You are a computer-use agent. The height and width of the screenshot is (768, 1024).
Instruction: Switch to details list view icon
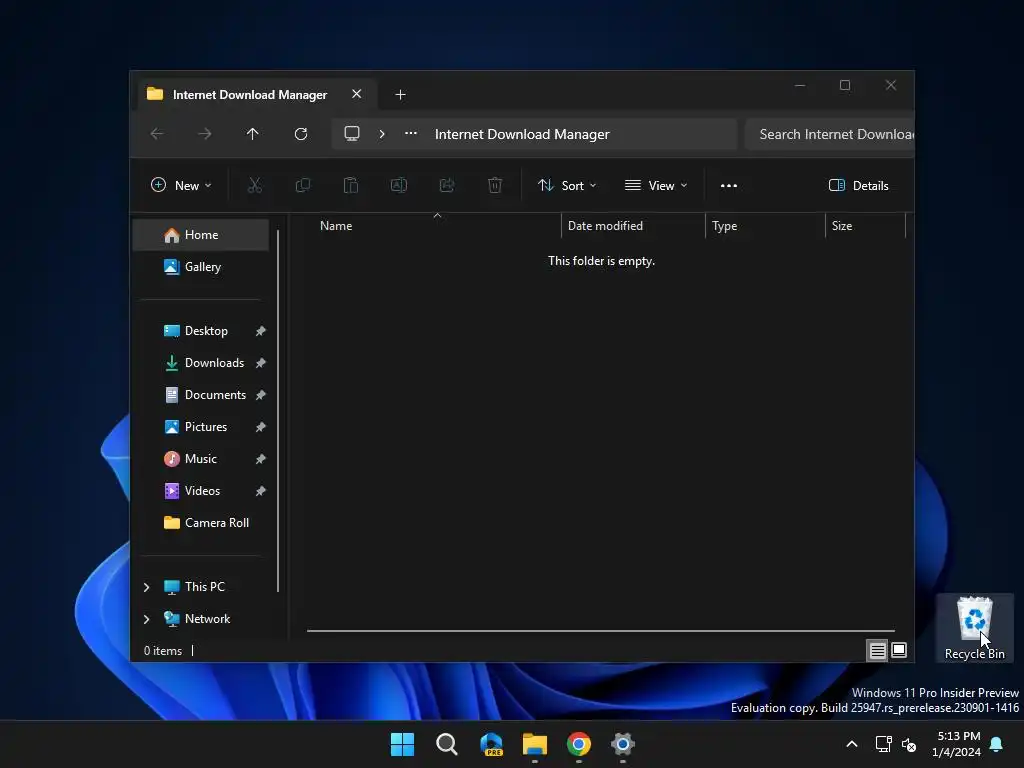(878, 650)
